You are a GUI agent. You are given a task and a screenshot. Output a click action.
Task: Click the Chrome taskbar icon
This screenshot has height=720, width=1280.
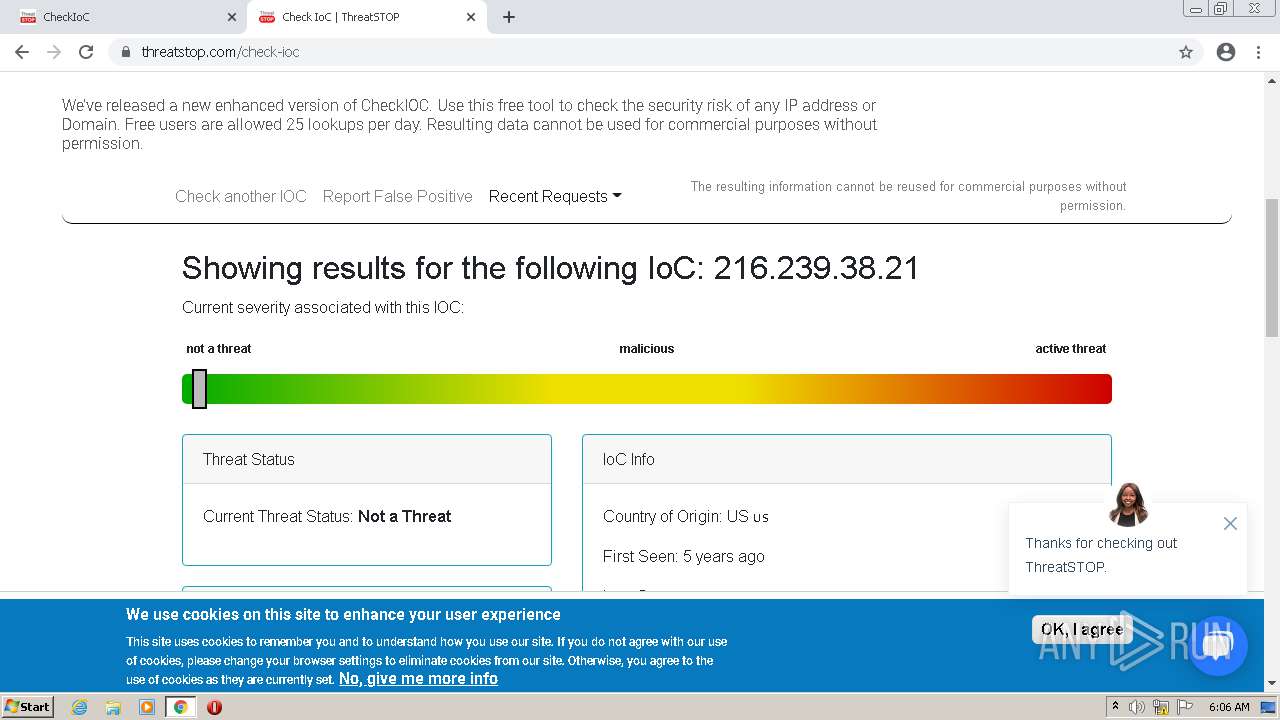pos(181,707)
